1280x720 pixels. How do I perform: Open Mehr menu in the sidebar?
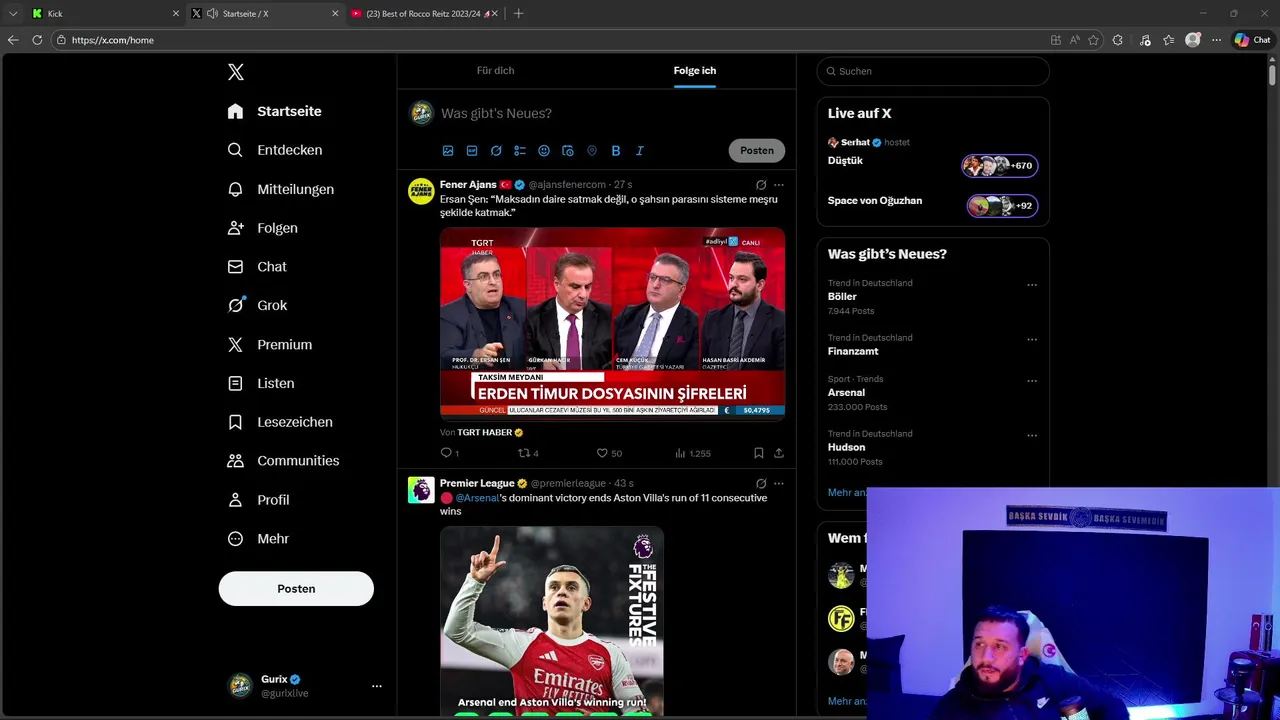pyautogui.click(x=258, y=539)
